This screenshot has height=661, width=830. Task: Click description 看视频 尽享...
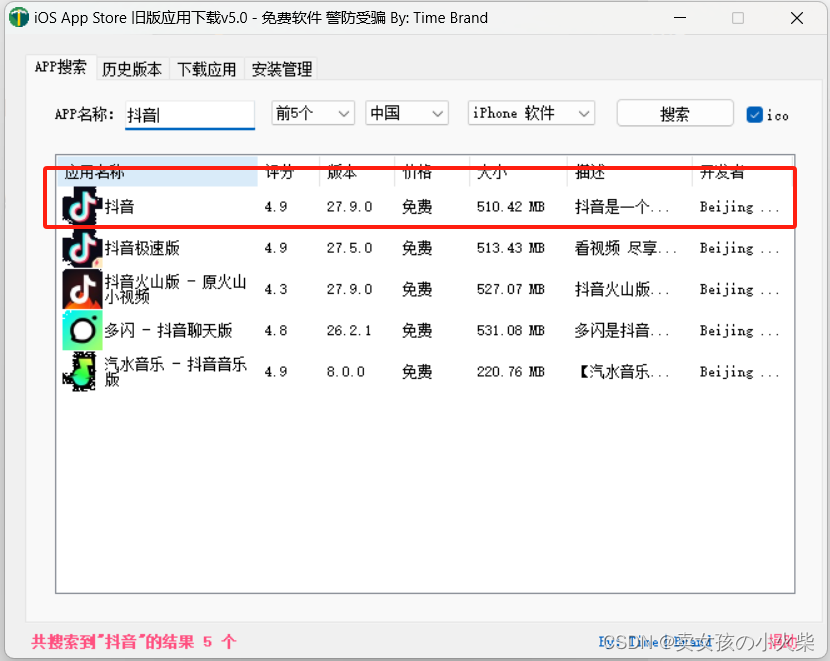[x=626, y=248]
